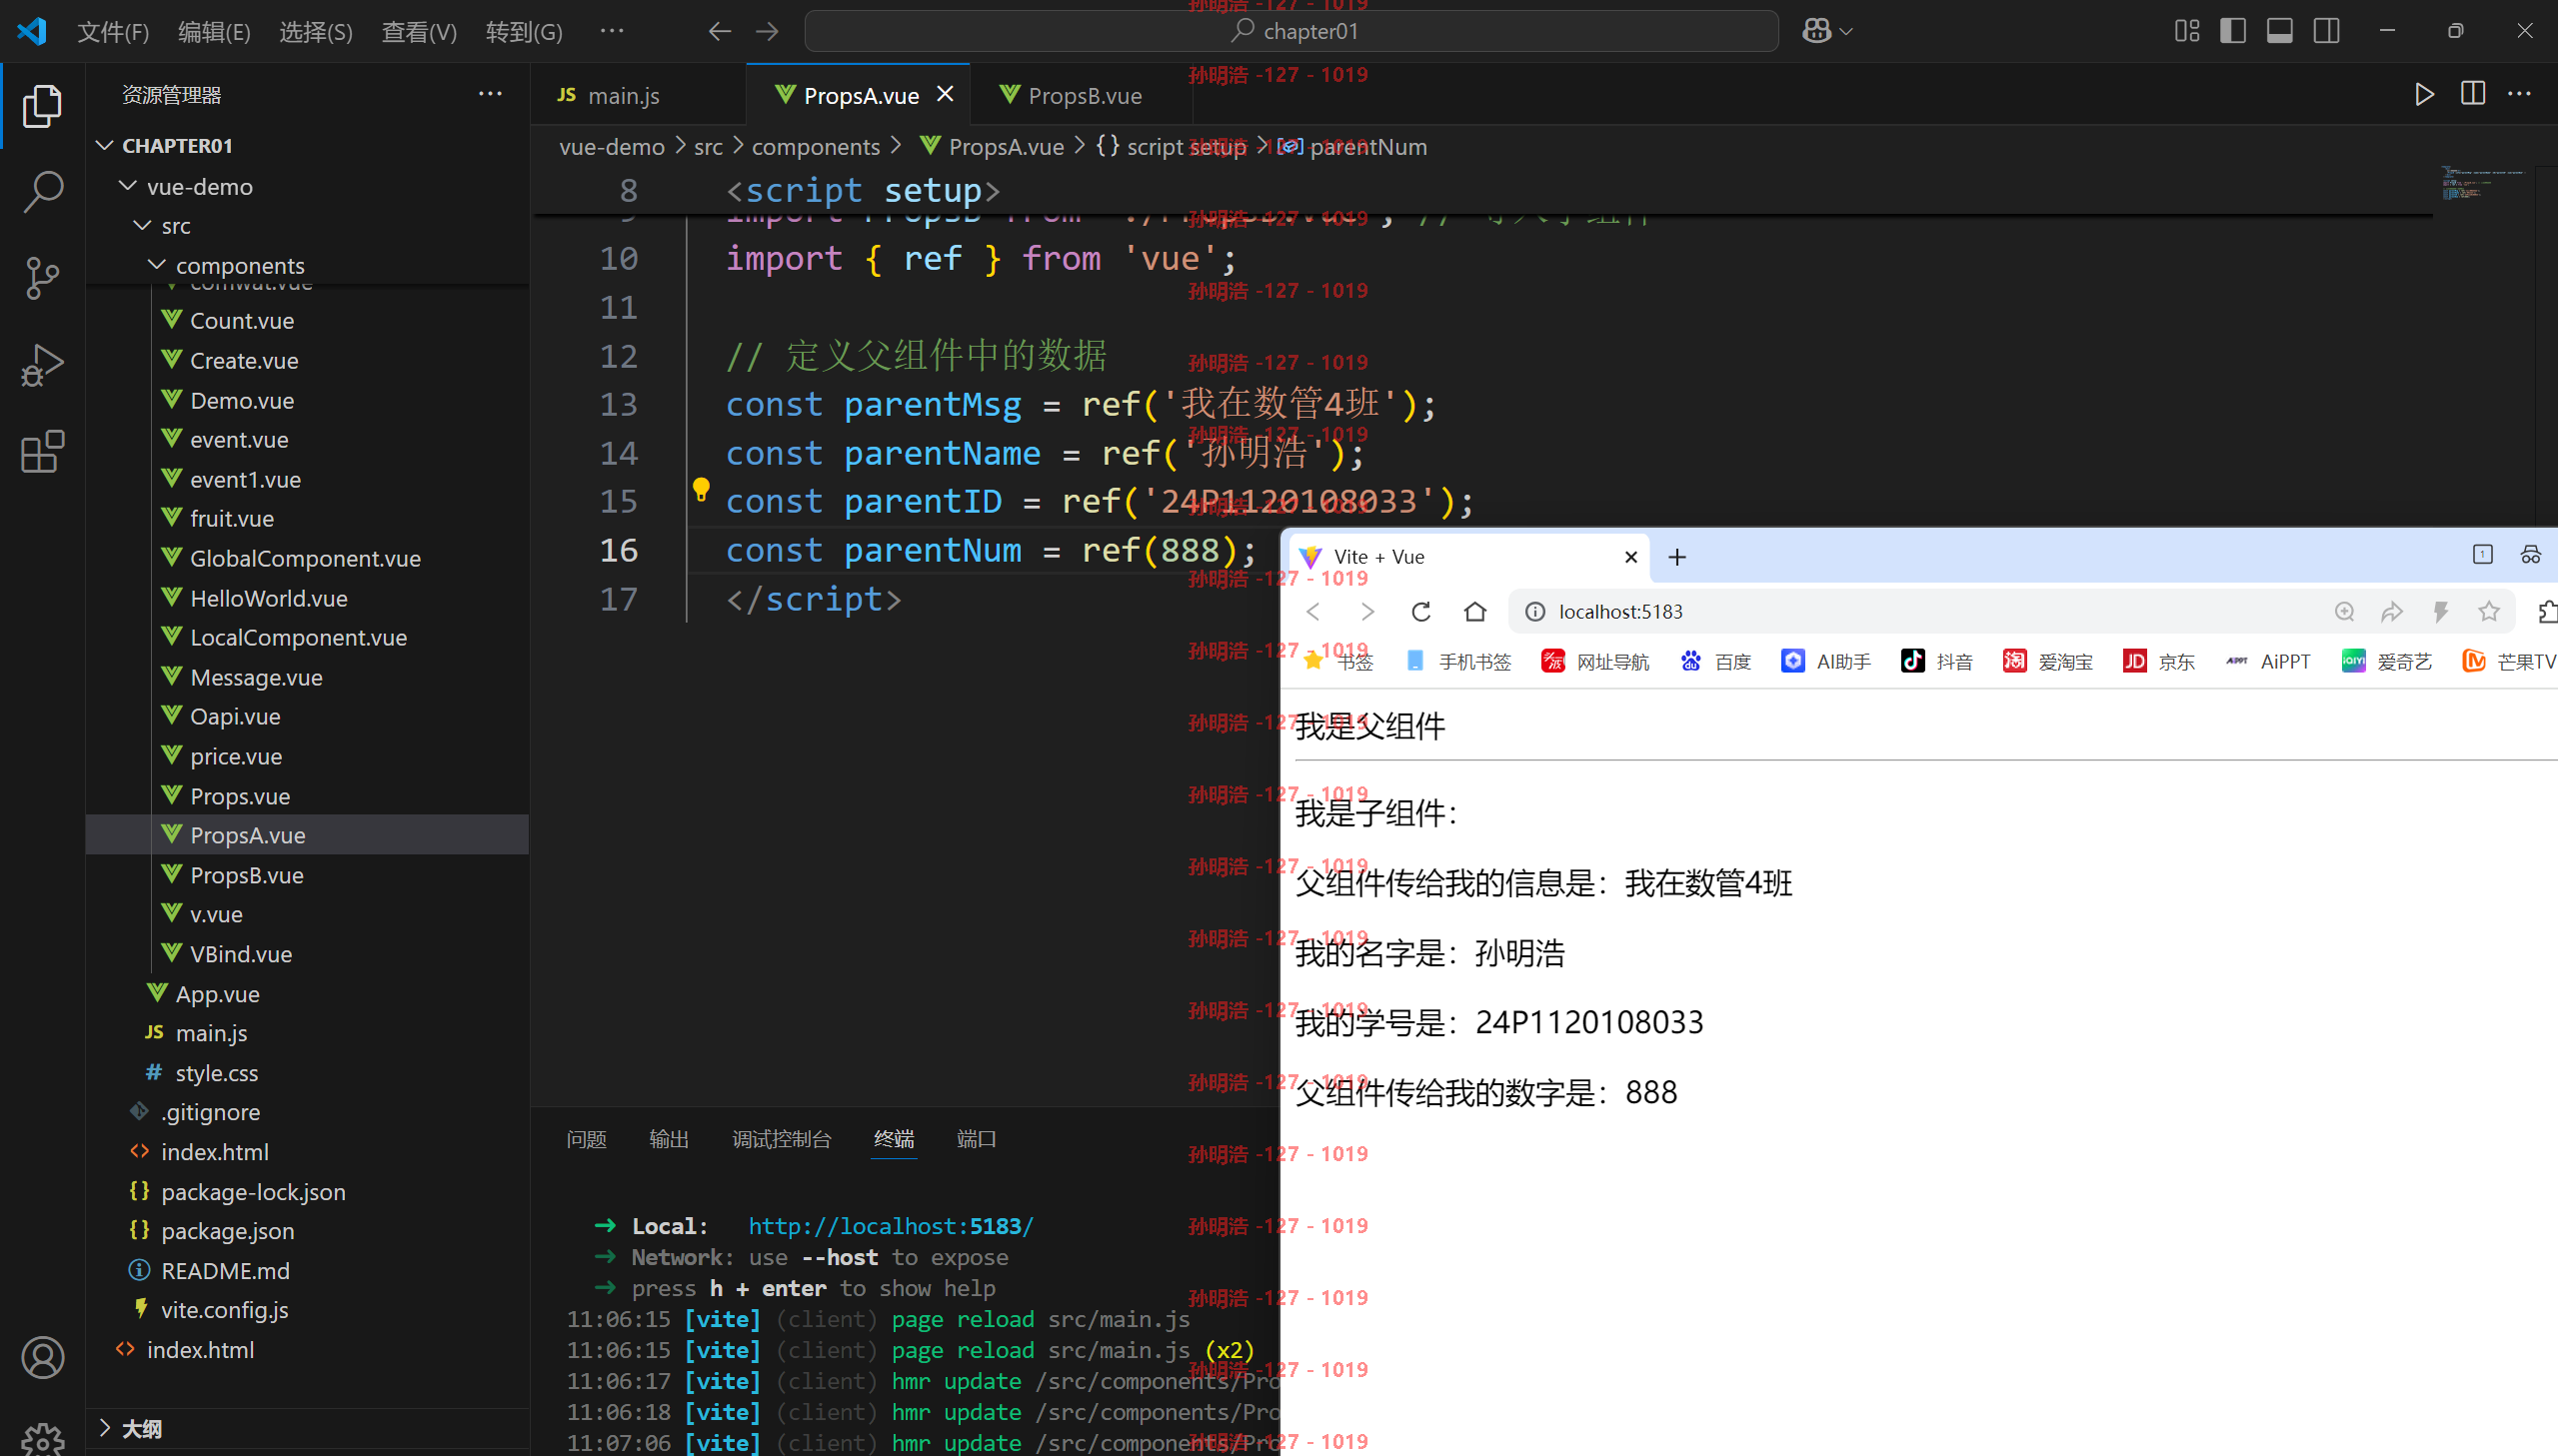
Task: Open the Explorer view in activity bar
Action: point(42,106)
